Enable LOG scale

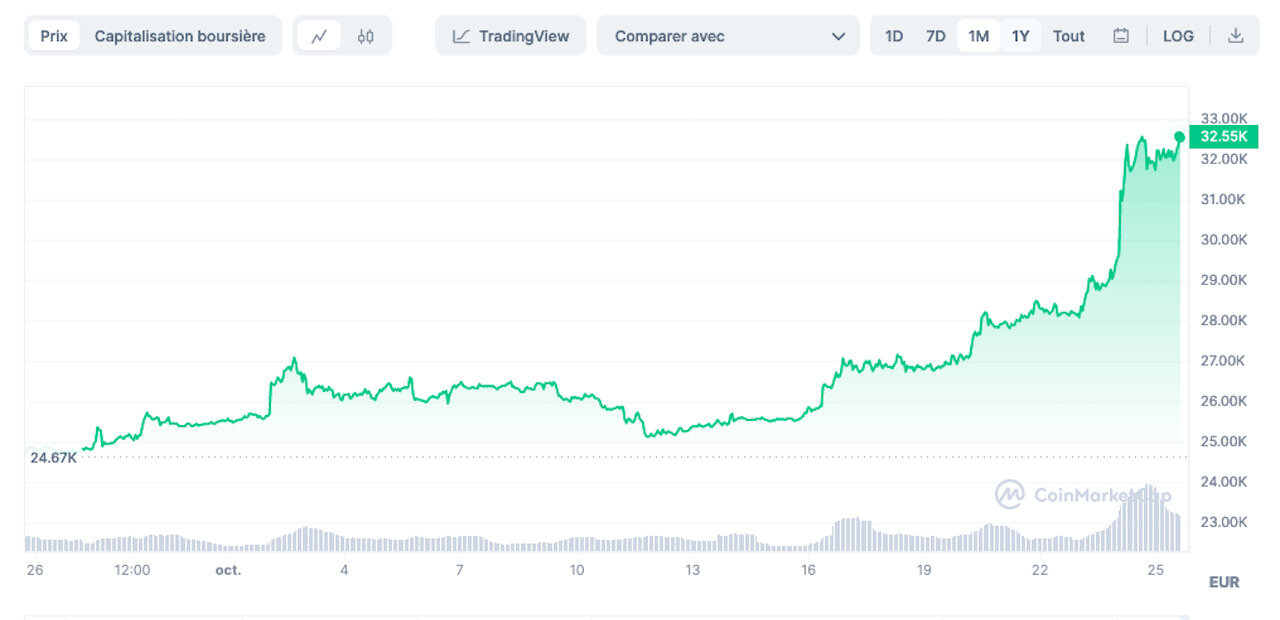[1178, 36]
